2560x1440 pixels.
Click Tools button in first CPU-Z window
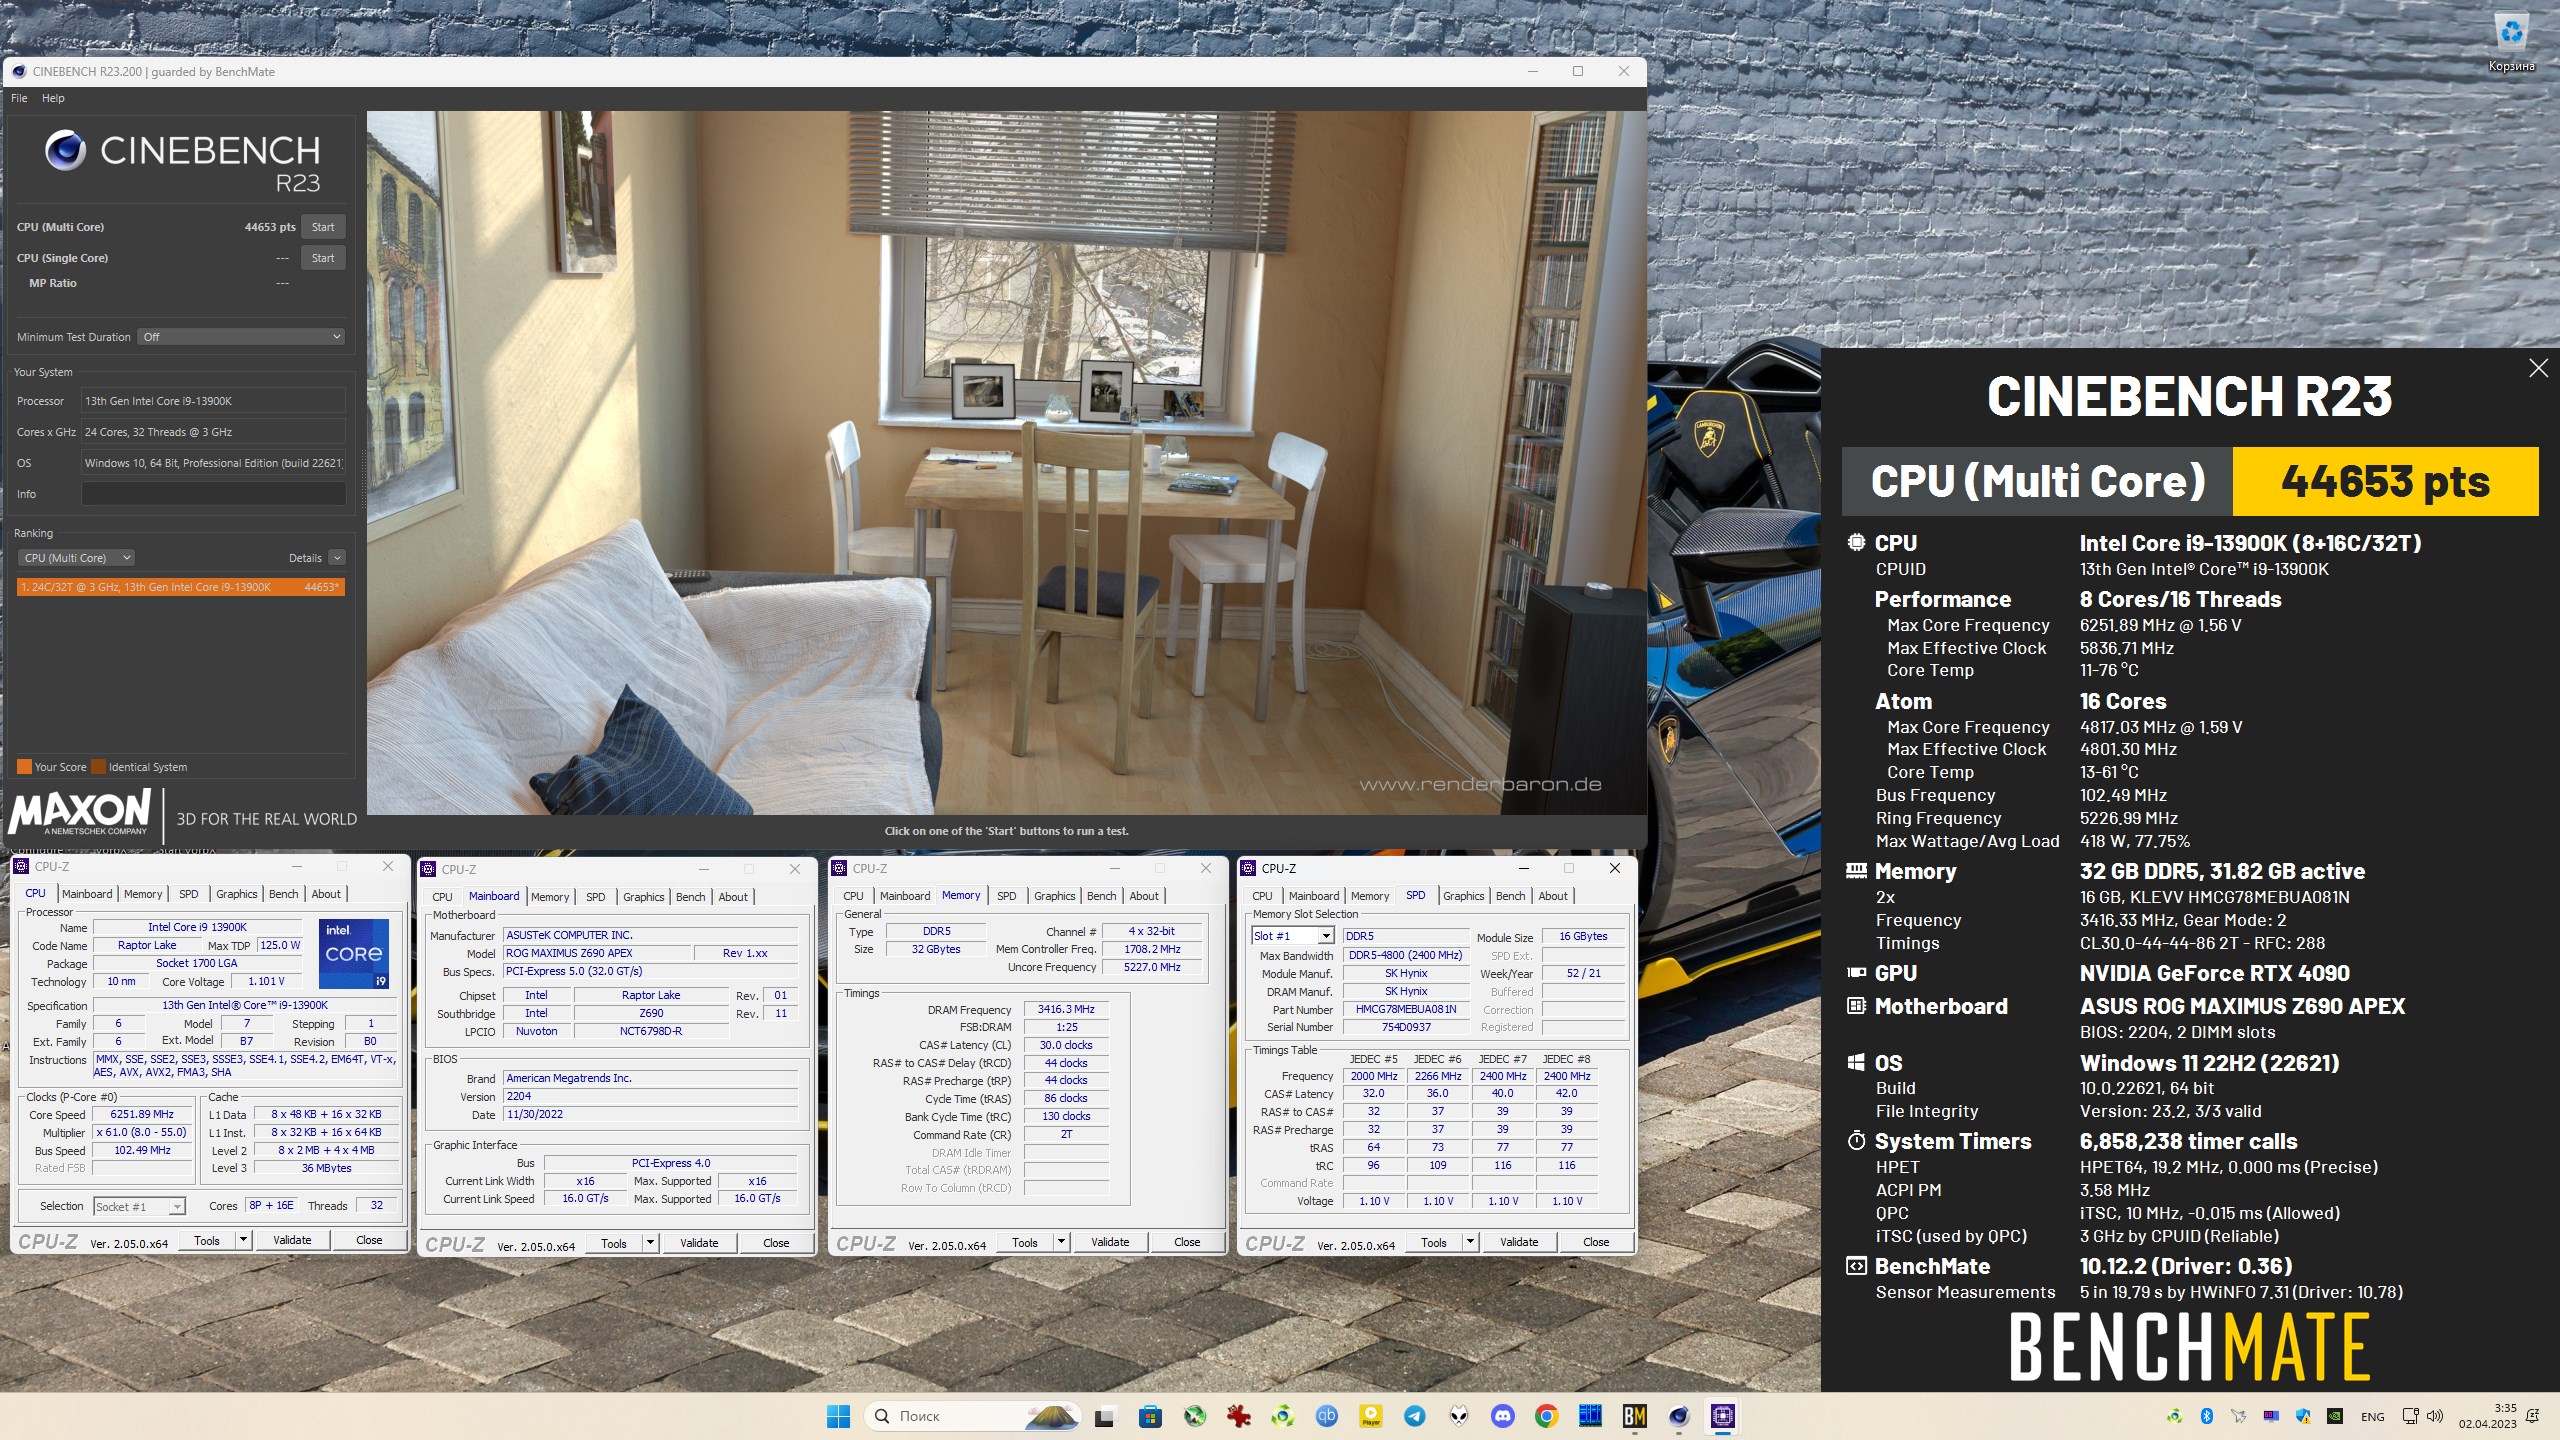tap(207, 1241)
